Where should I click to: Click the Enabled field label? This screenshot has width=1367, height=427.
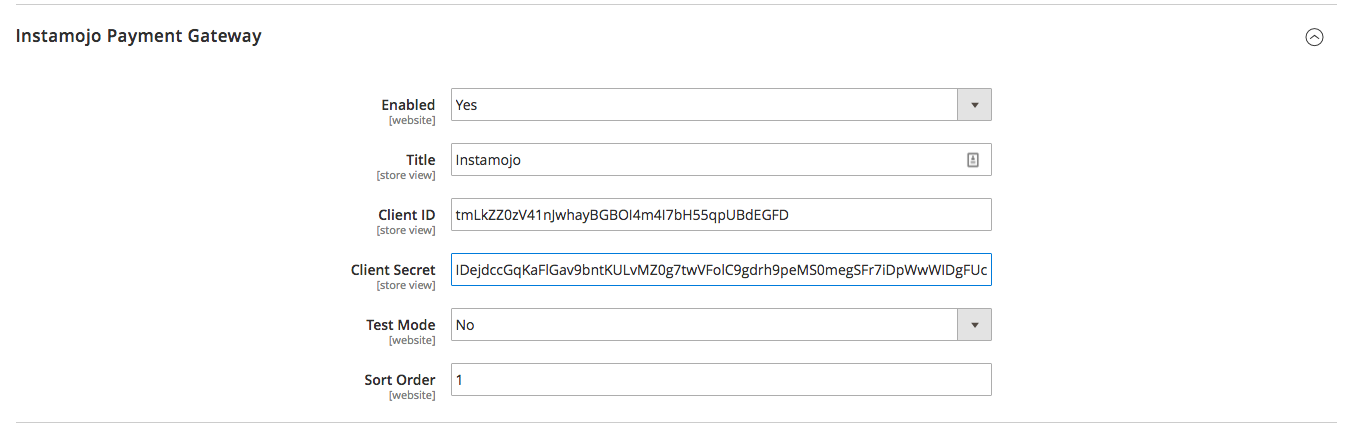(408, 105)
